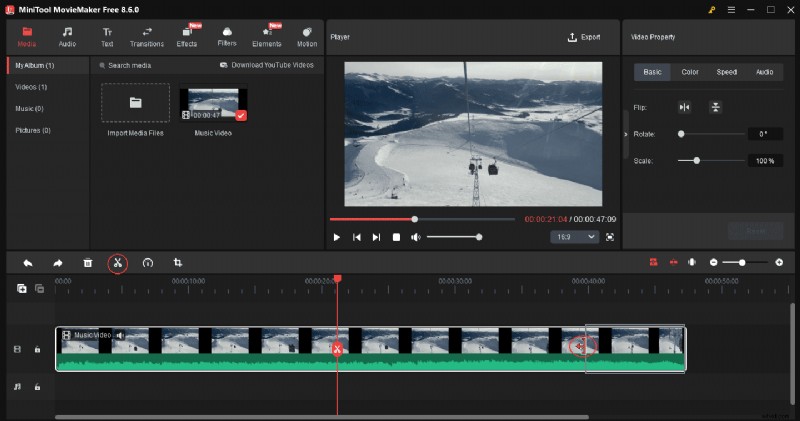Click the scissors icon on the playhead
Image resolution: width=800 pixels, height=421 pixels.
tap(337, 350)
